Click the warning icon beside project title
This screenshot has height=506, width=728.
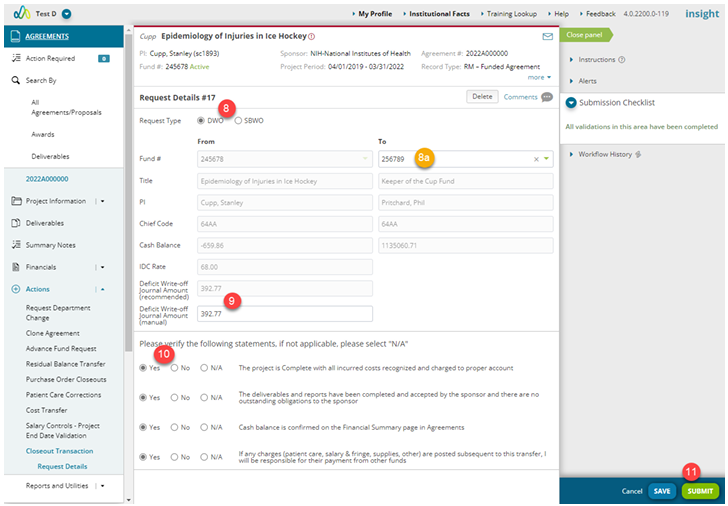[x=312, y=36]
